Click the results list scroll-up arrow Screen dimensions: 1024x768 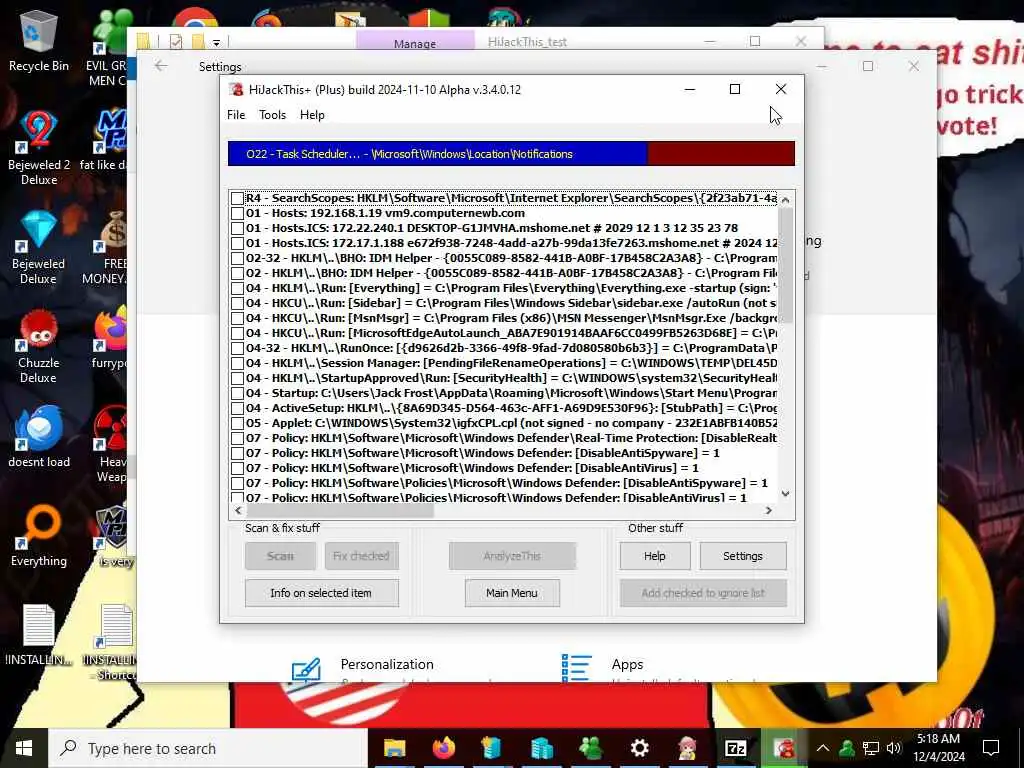pyautogui.click(x=786, y=200)
